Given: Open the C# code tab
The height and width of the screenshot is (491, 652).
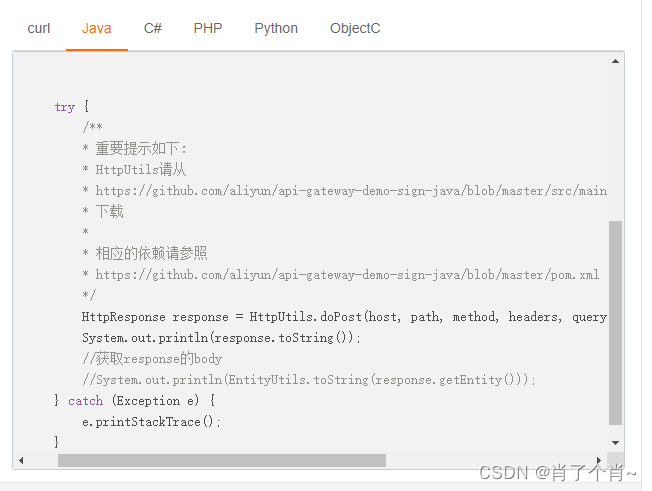Looking at the screenshot, I should pos(153,28).
